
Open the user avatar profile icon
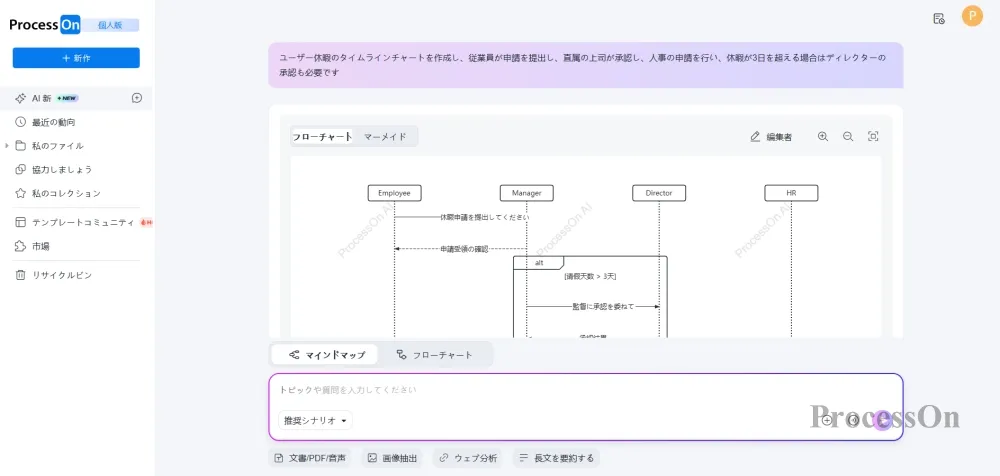click(972, 17)
